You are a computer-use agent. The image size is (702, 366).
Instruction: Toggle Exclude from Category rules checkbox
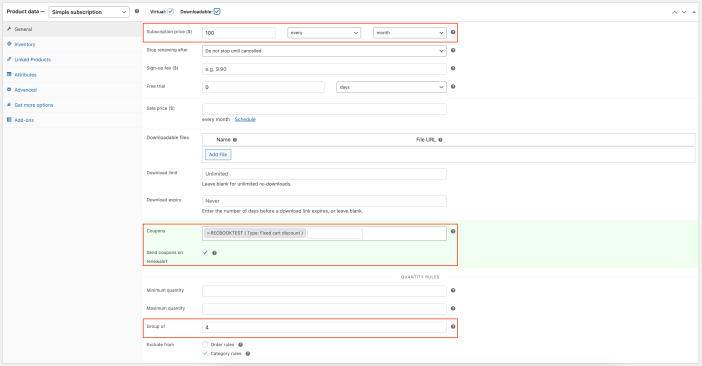pyautogui.click(x=205, y=353)
